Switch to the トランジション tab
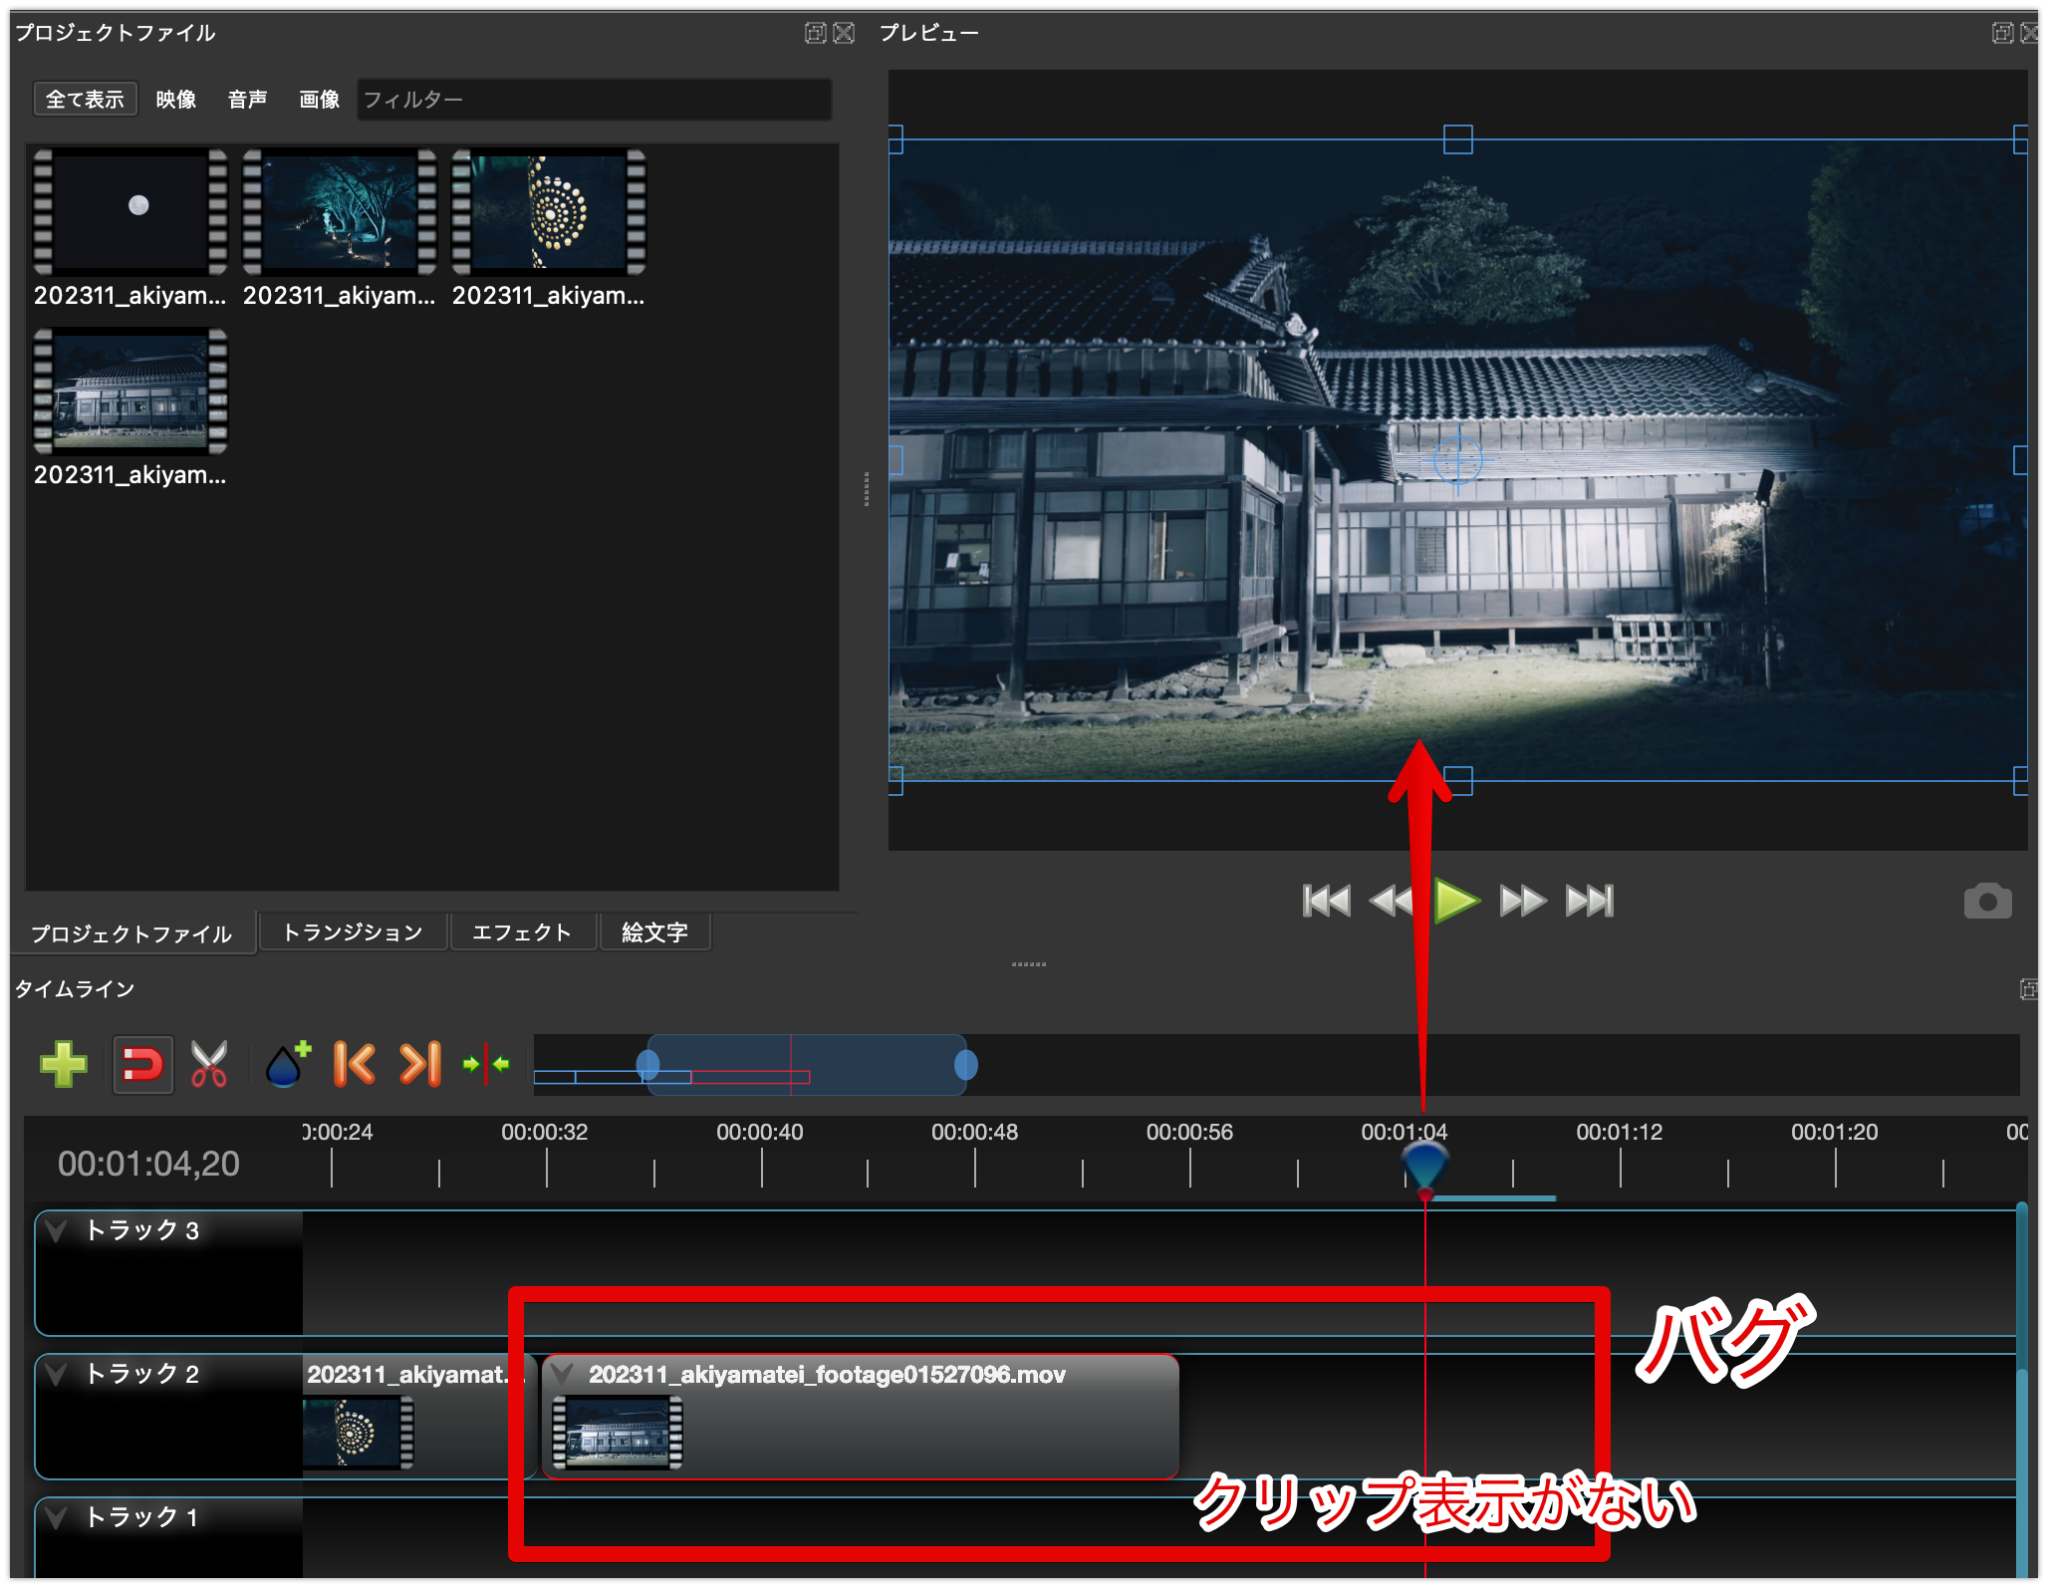The height and width of the screenshot is (1588, 2048). coord(352,931)
